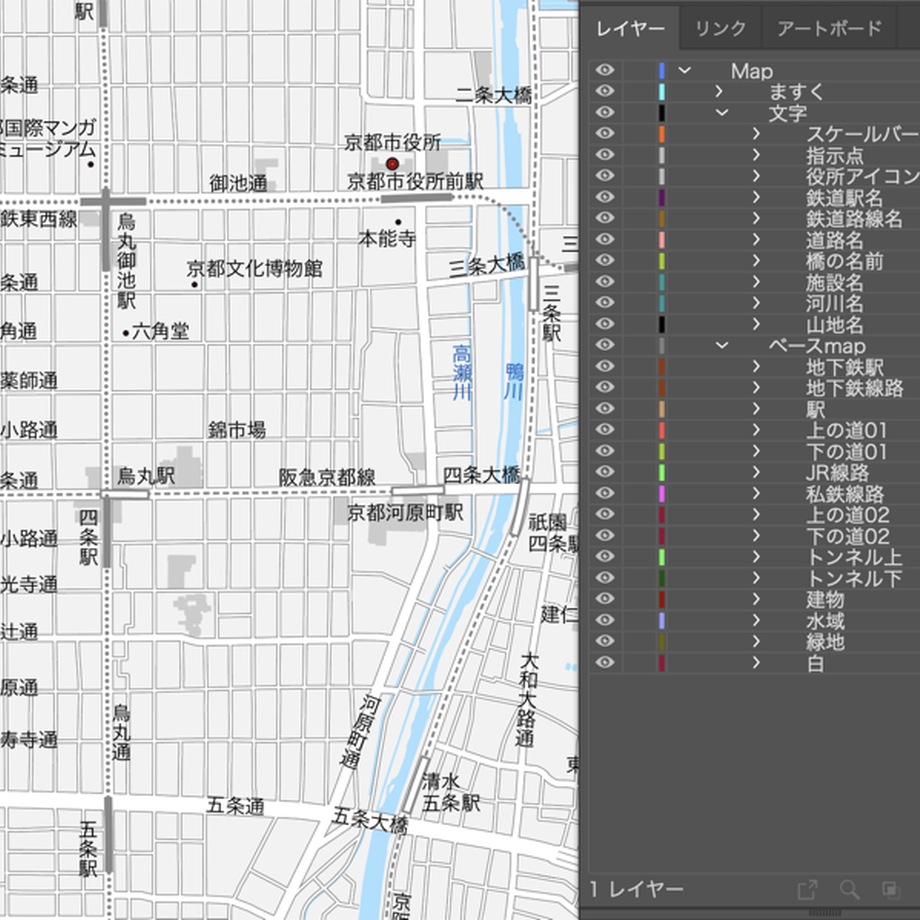Viewport: 920px width, 920px height.
Task: Collapse the ベースmap layer group
Action: pyautogui.click(x=722, y=345)
